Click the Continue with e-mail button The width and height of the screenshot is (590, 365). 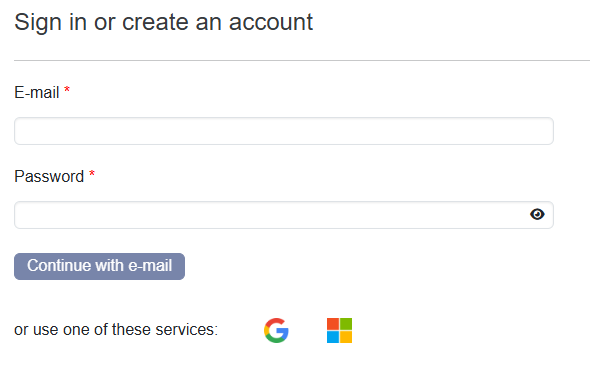(x=99, y=266)
